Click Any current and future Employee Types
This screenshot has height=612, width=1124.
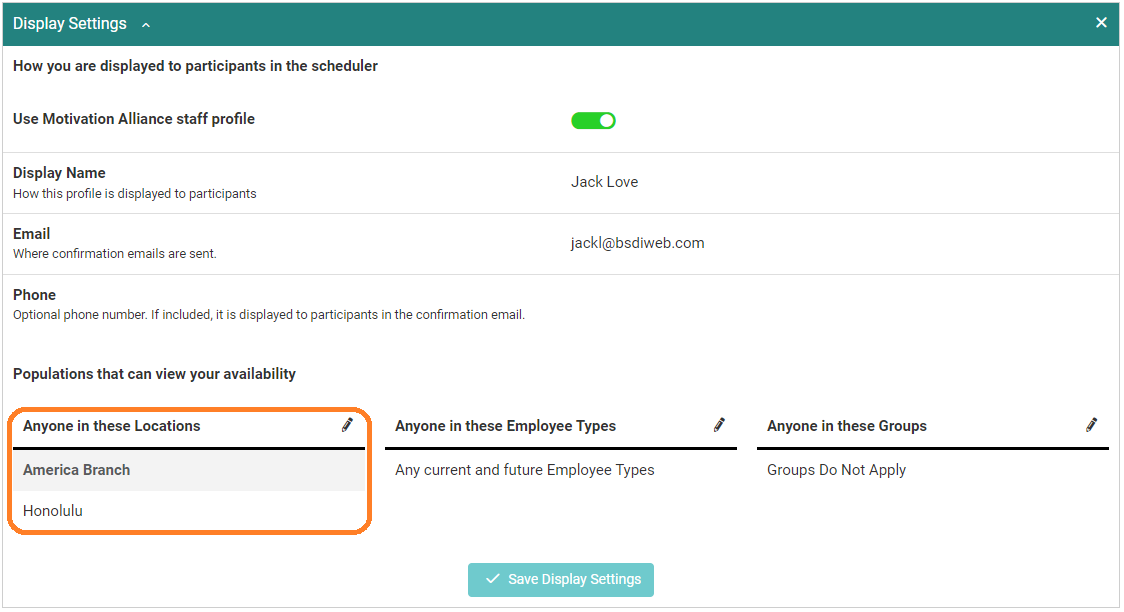point(524,470)
